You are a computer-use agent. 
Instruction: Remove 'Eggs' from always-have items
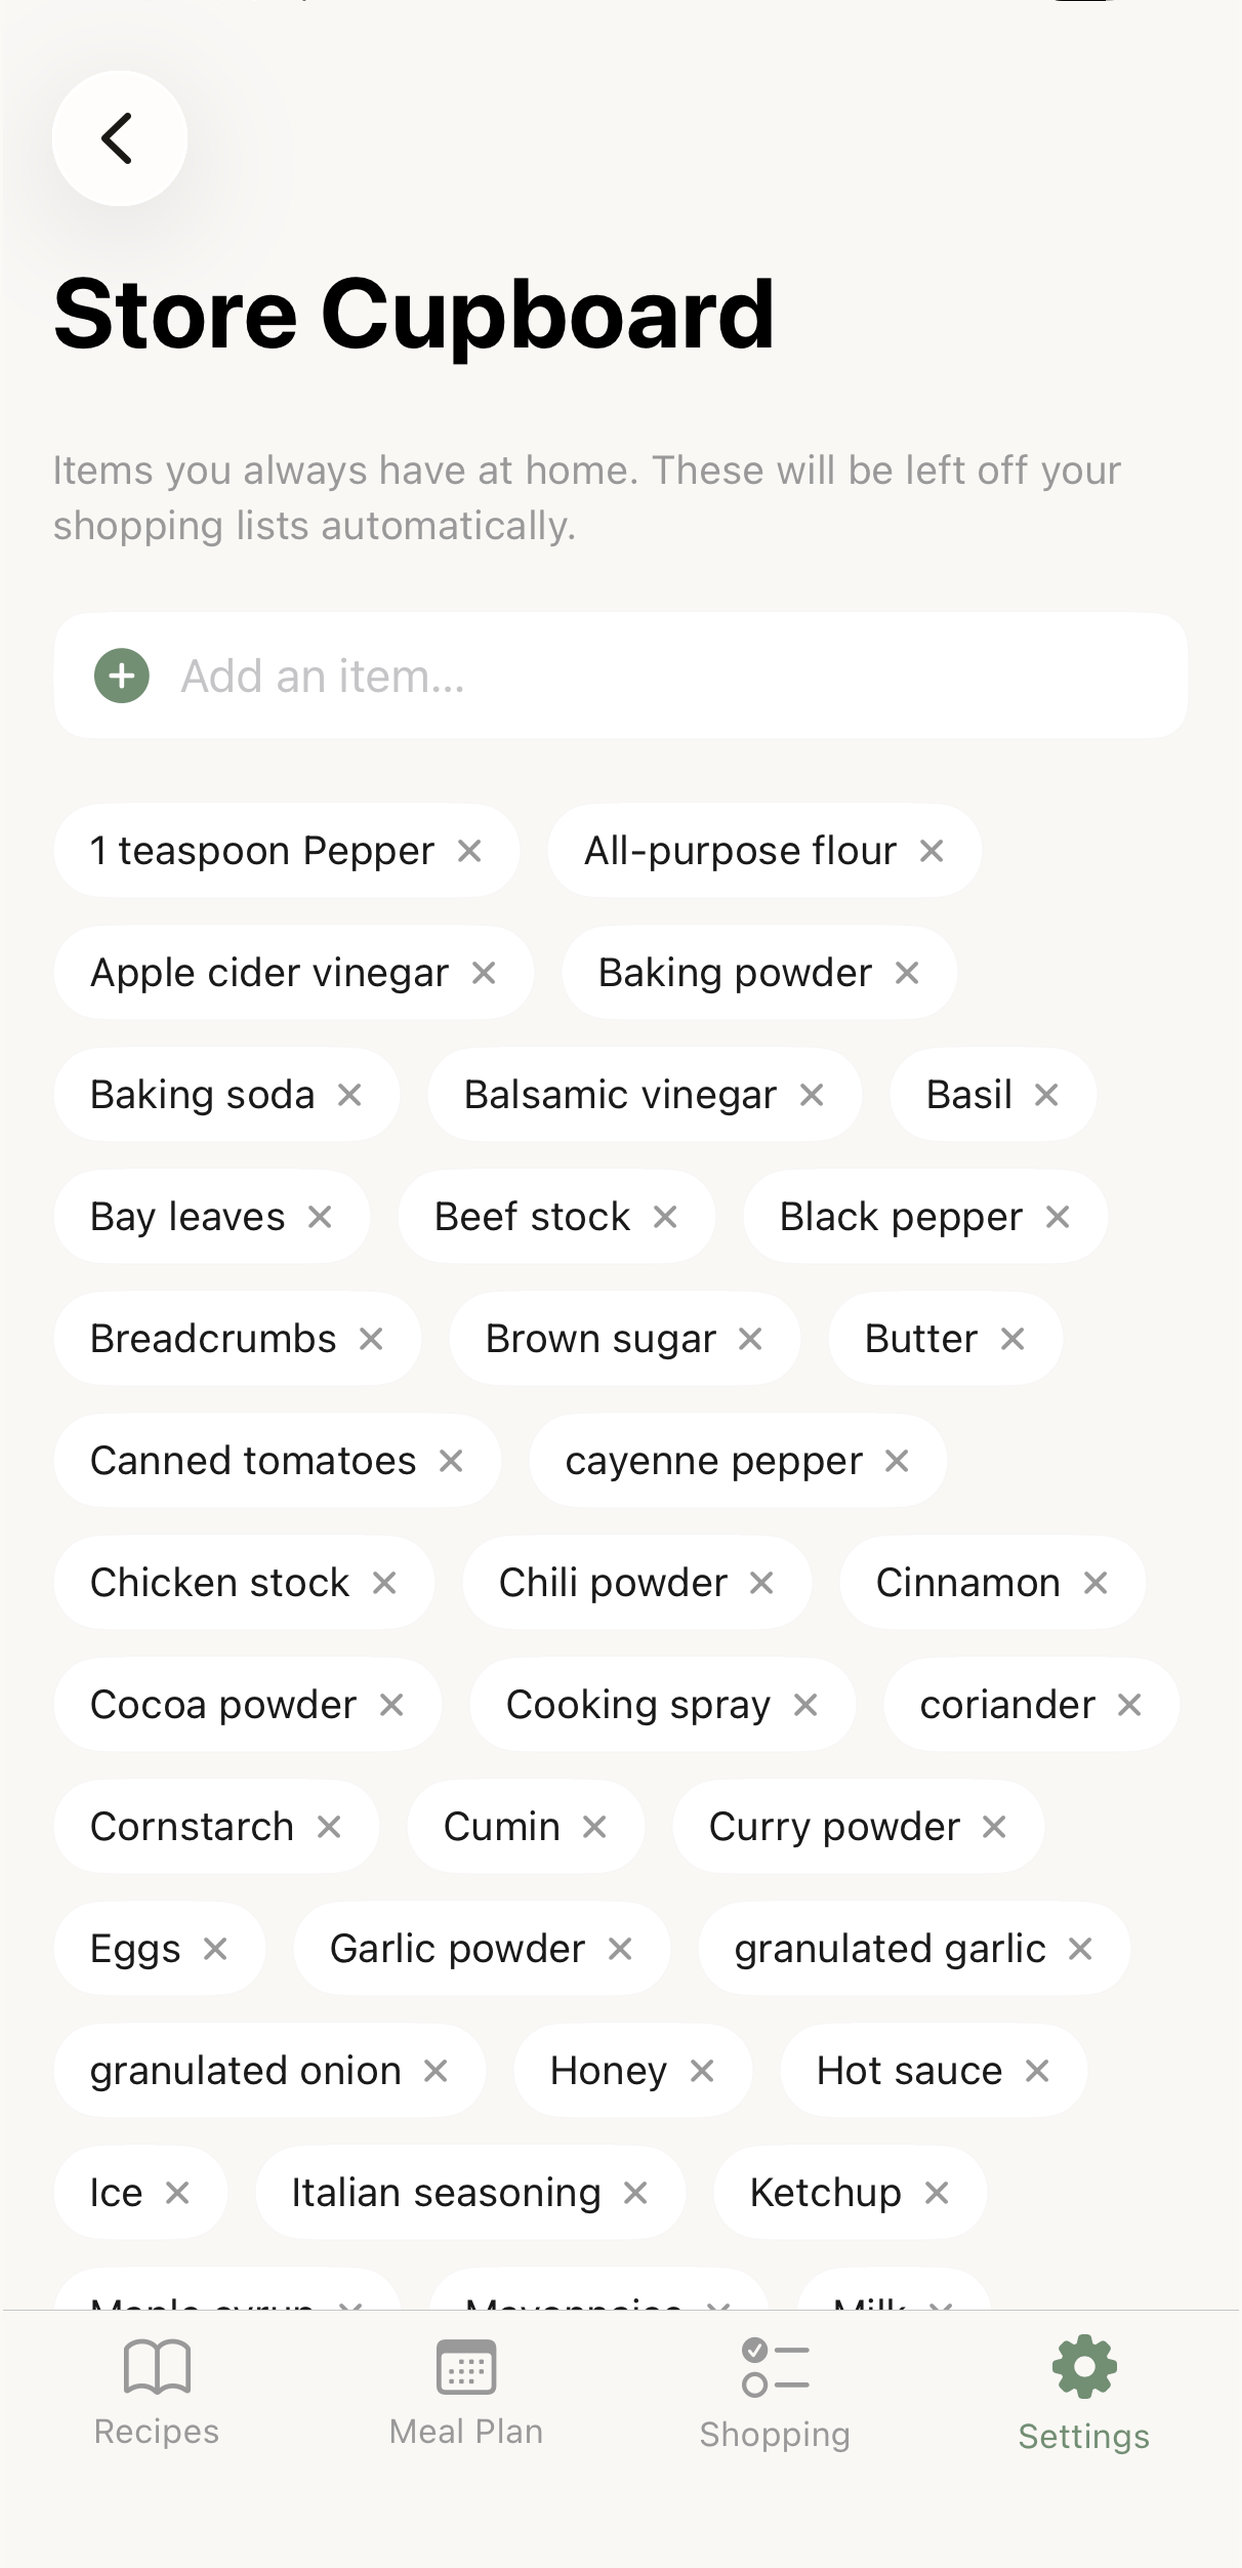pos(214,1948)
